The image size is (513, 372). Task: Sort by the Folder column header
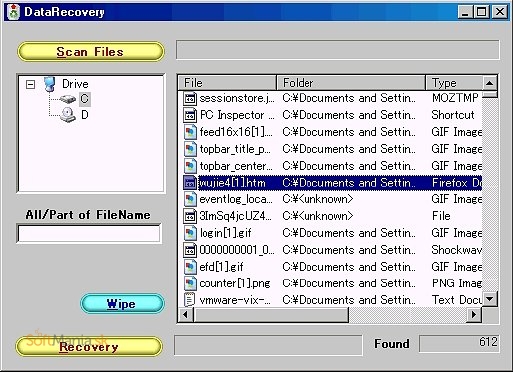[351, 83]
